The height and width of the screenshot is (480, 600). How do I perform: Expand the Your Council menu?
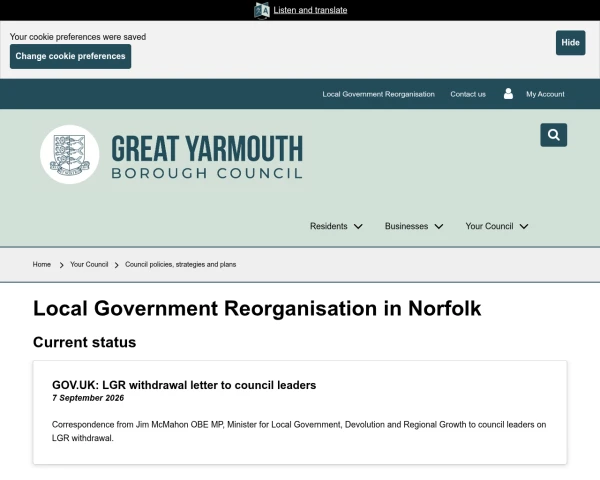click(x=496, y=226)
